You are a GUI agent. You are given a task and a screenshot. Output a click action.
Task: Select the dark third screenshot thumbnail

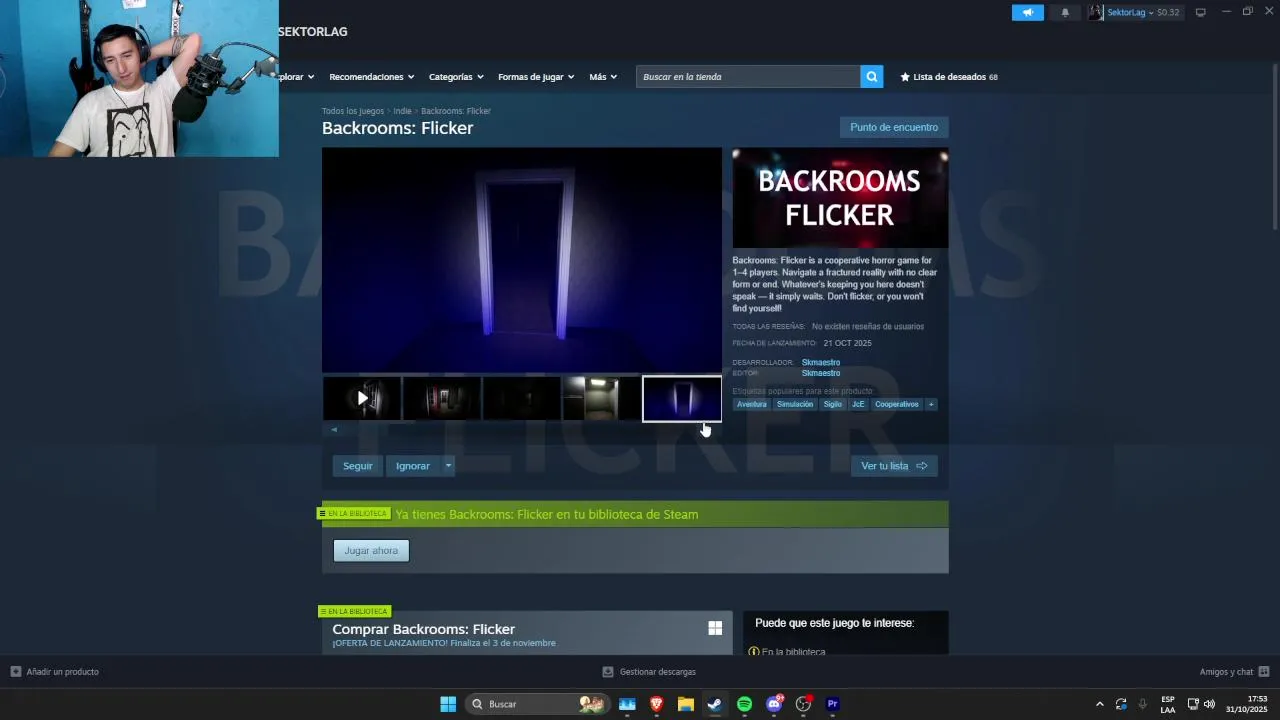click(x=522, y=399)
